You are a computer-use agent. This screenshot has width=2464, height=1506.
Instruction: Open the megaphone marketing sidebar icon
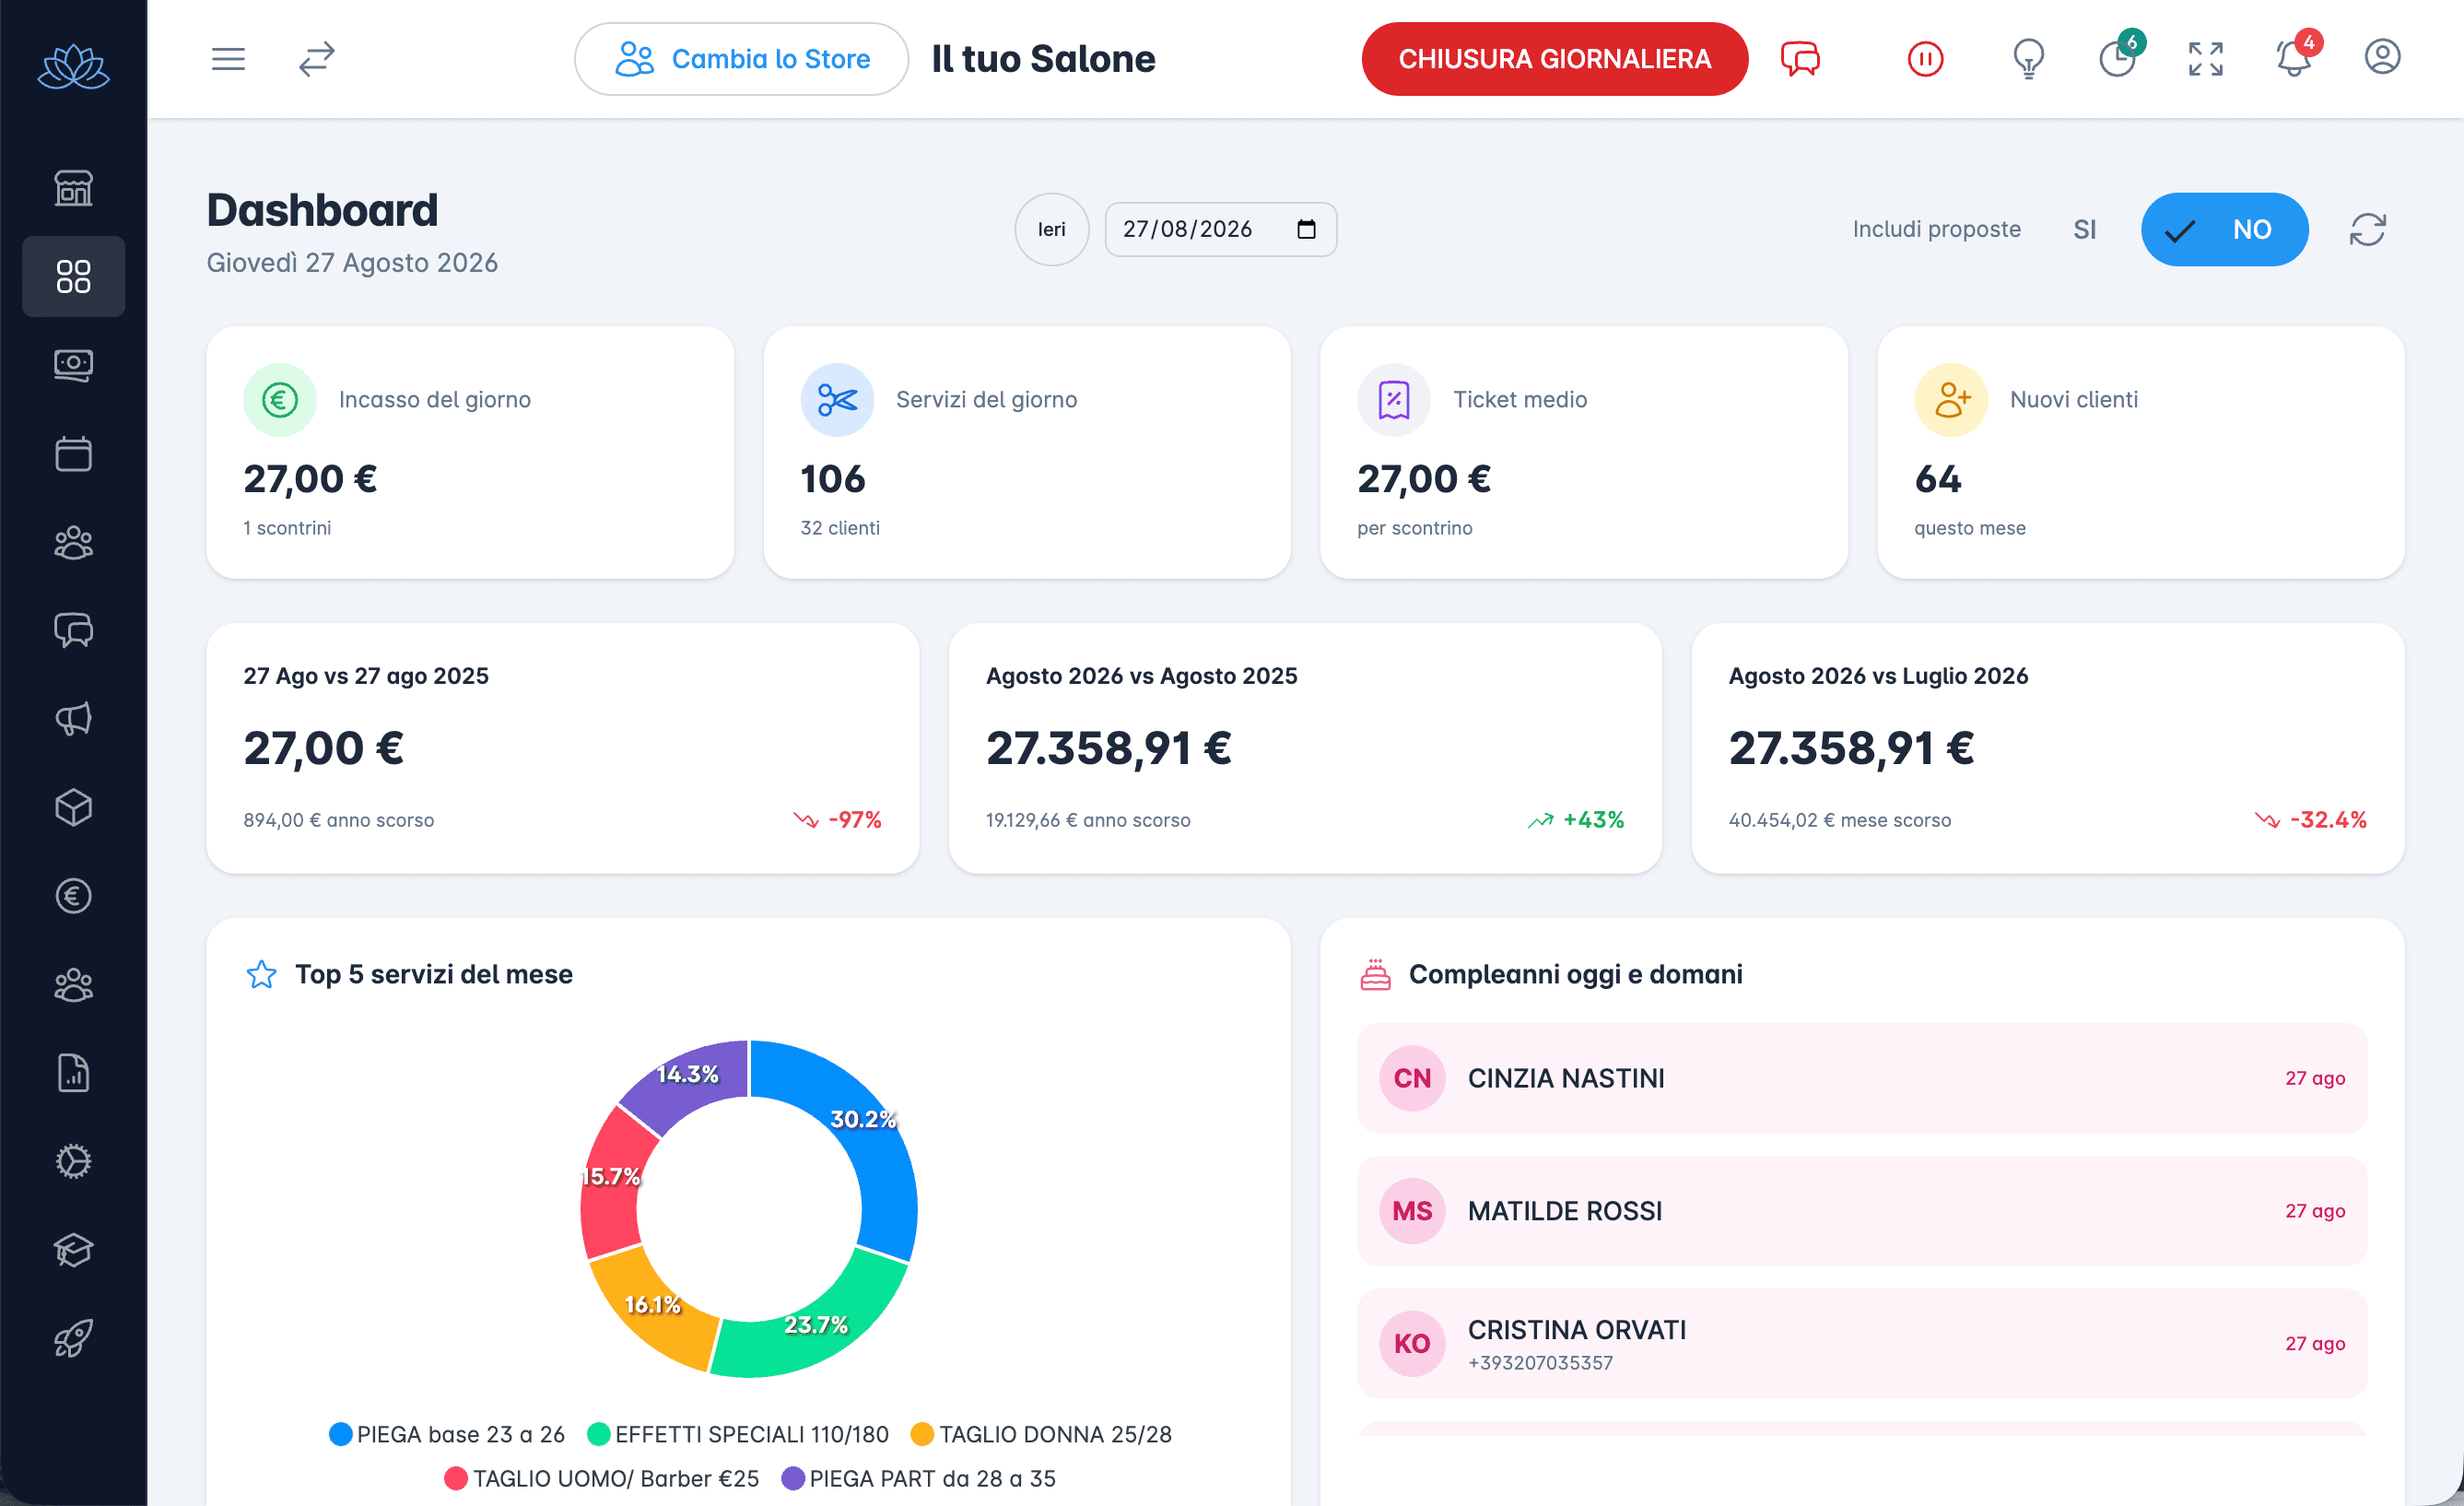click(x=73, y=719)
